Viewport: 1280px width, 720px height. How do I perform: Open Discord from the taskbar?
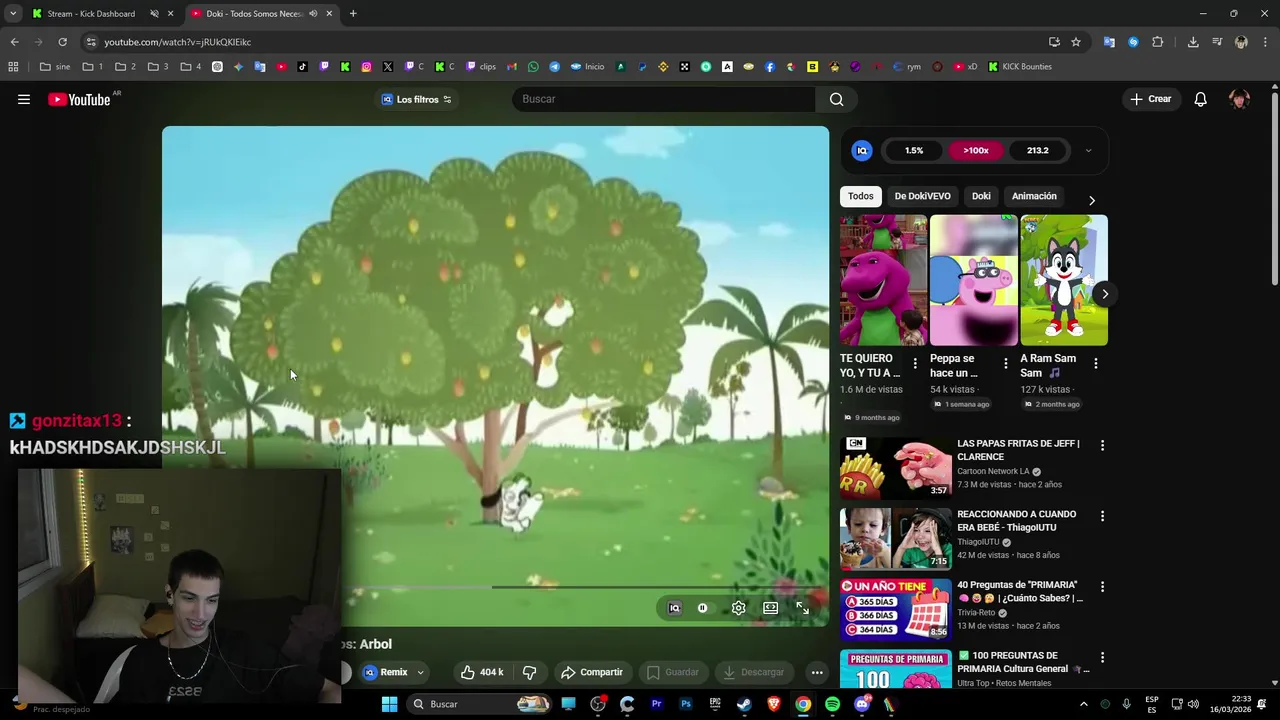point(862,704)
